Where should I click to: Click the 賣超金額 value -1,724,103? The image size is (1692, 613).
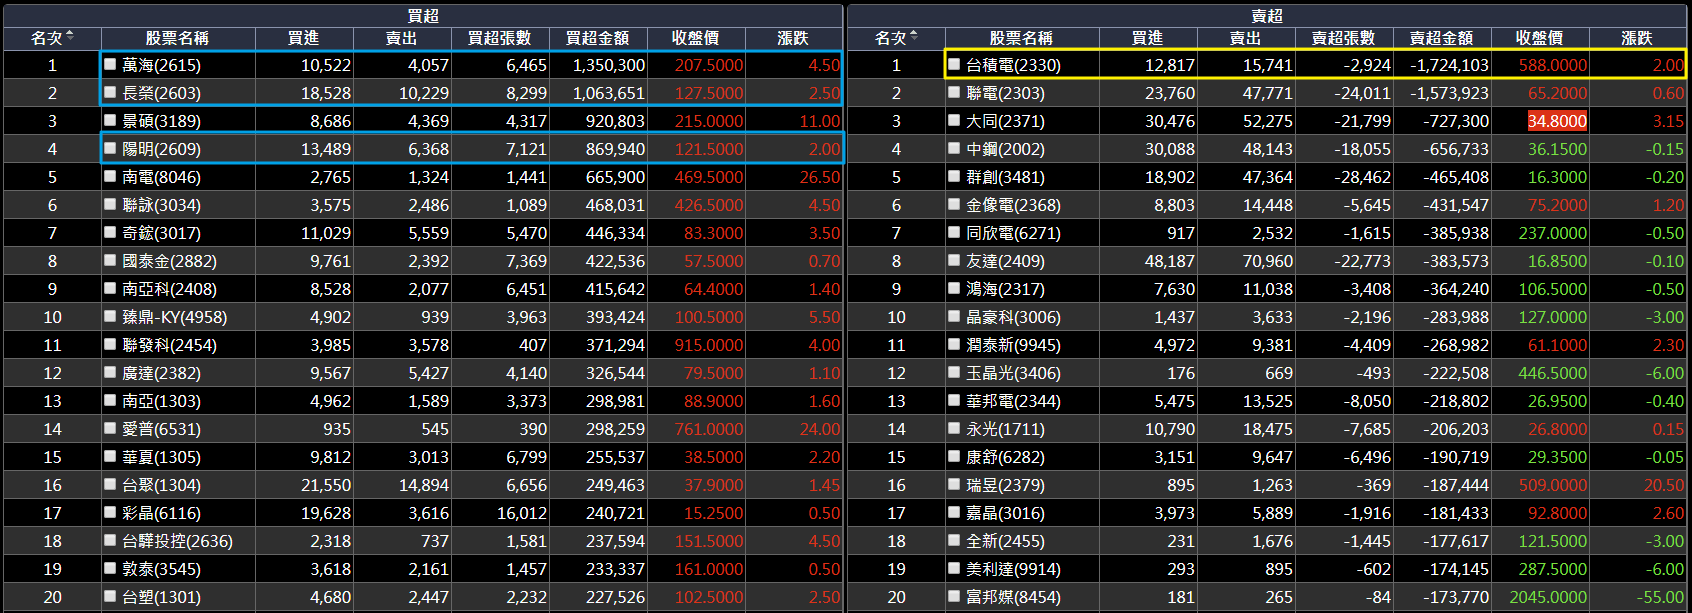(1449, 65)
